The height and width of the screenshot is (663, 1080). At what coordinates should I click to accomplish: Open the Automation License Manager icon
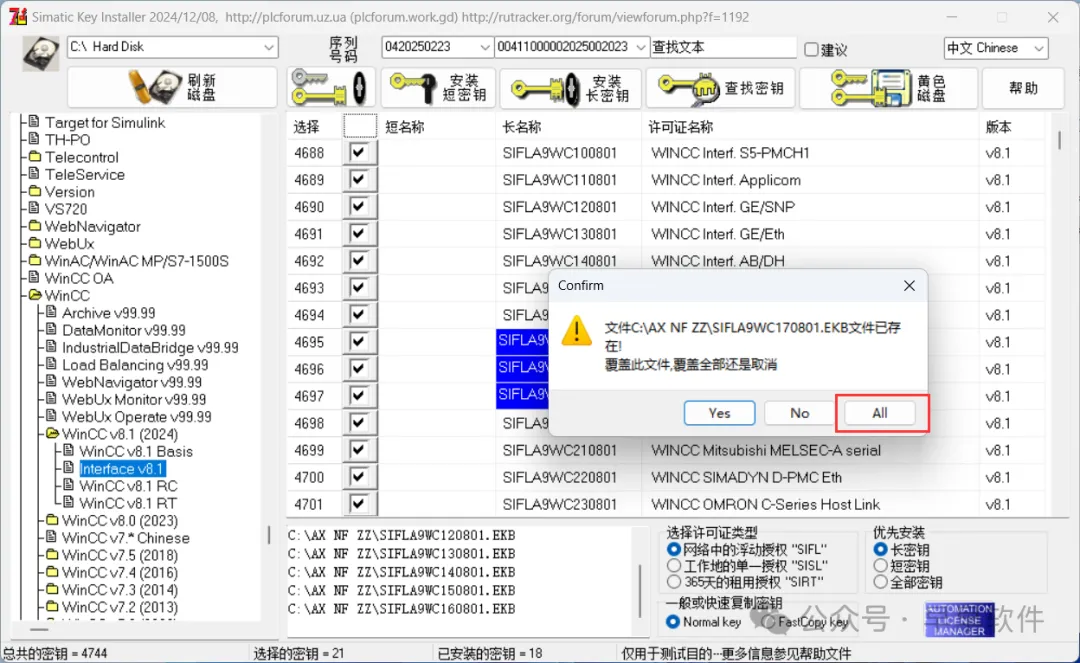click(959, 619)
